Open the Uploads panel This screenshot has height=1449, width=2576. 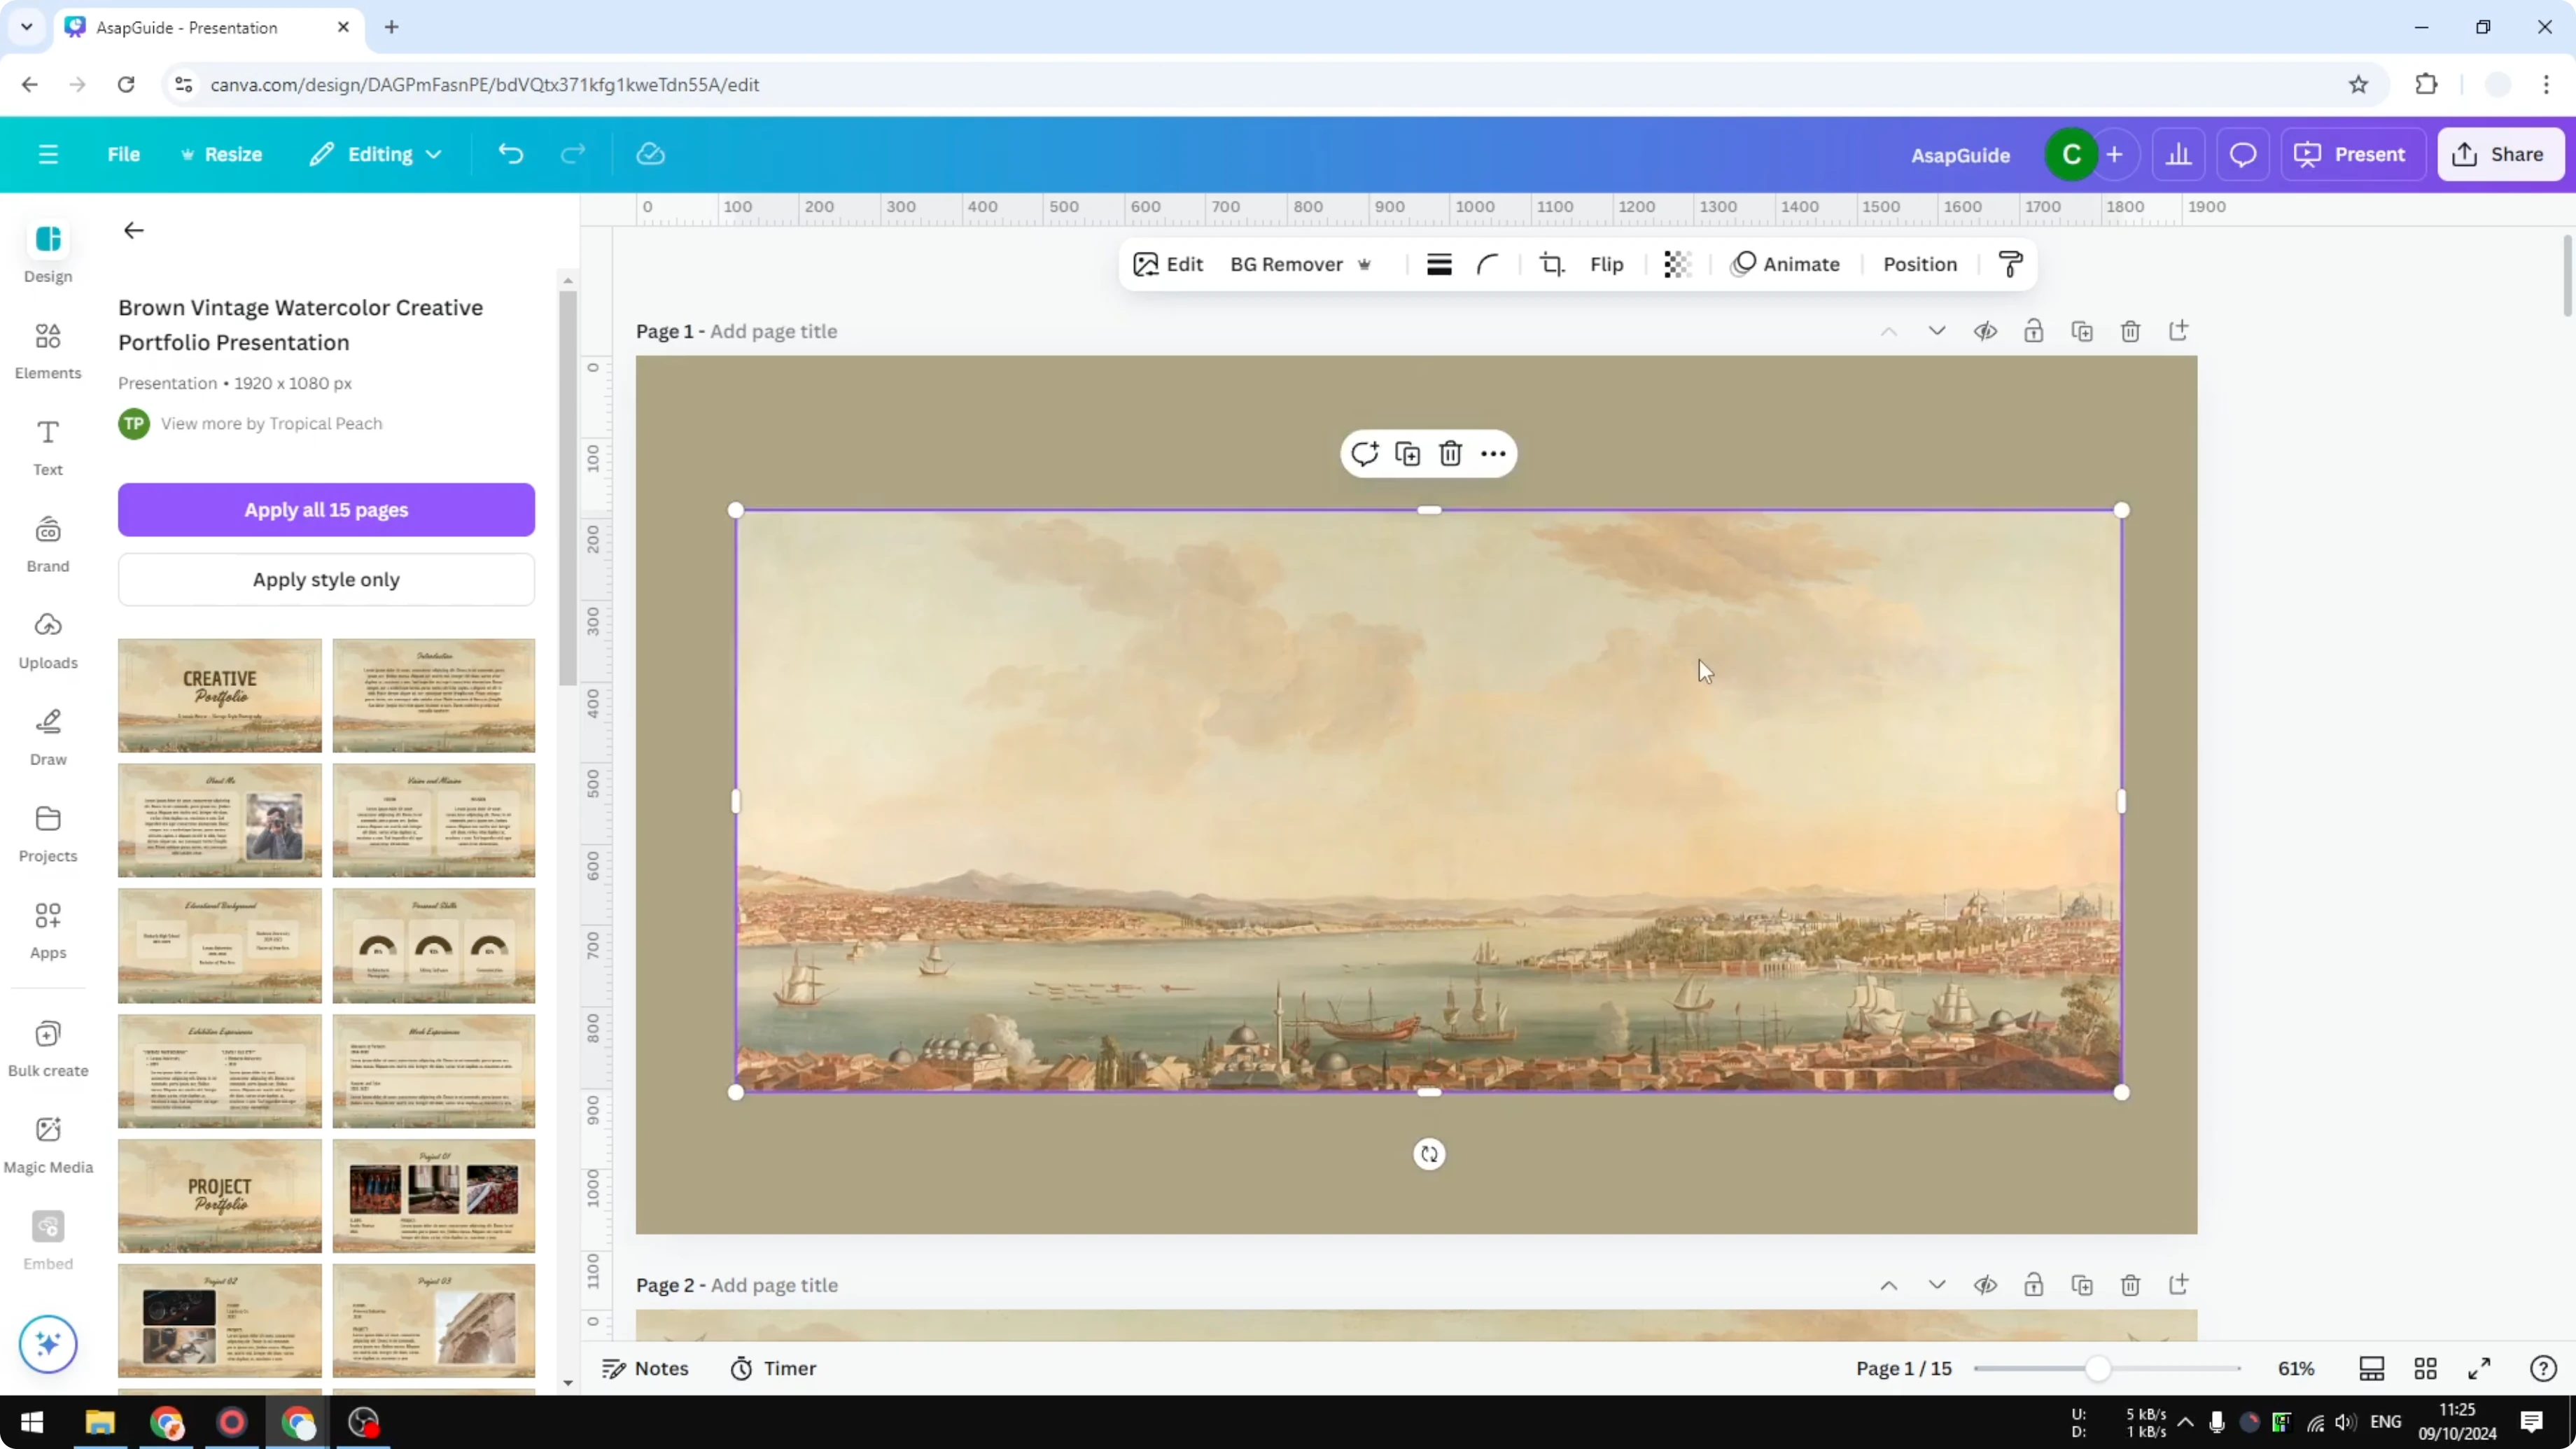pyautogui.click(x=48, y=641)
